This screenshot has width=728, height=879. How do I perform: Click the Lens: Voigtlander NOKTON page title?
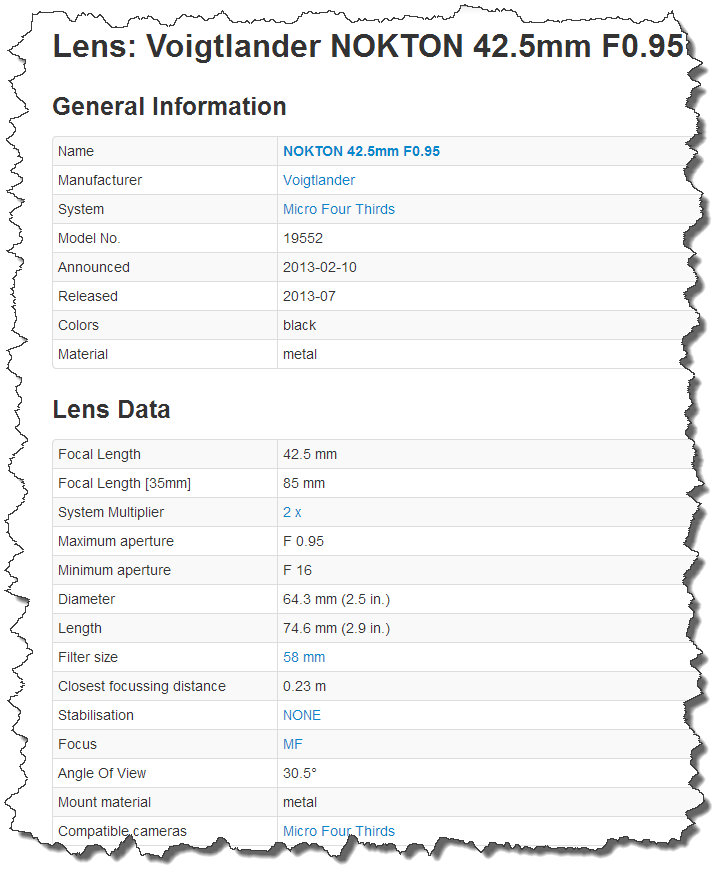(x=368, y=46)
